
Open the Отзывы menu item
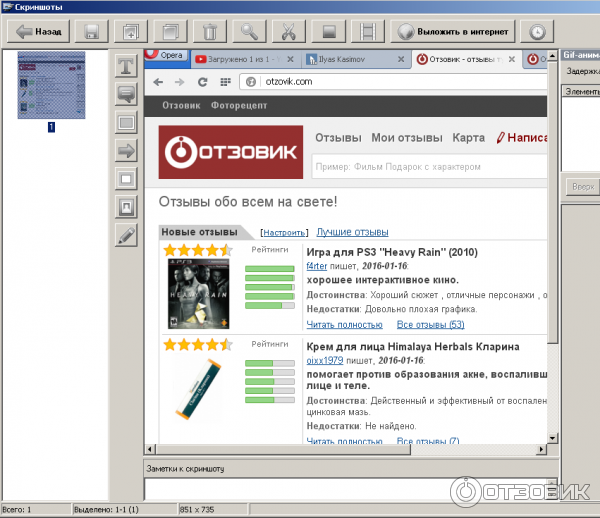338,138
